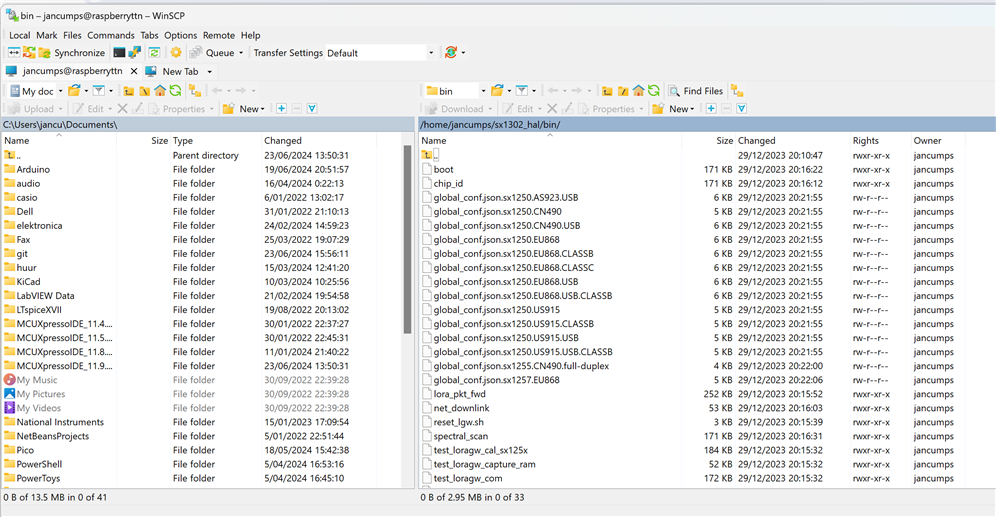Go to home directory in remote panel
The image size is (996, 517).
637,91
